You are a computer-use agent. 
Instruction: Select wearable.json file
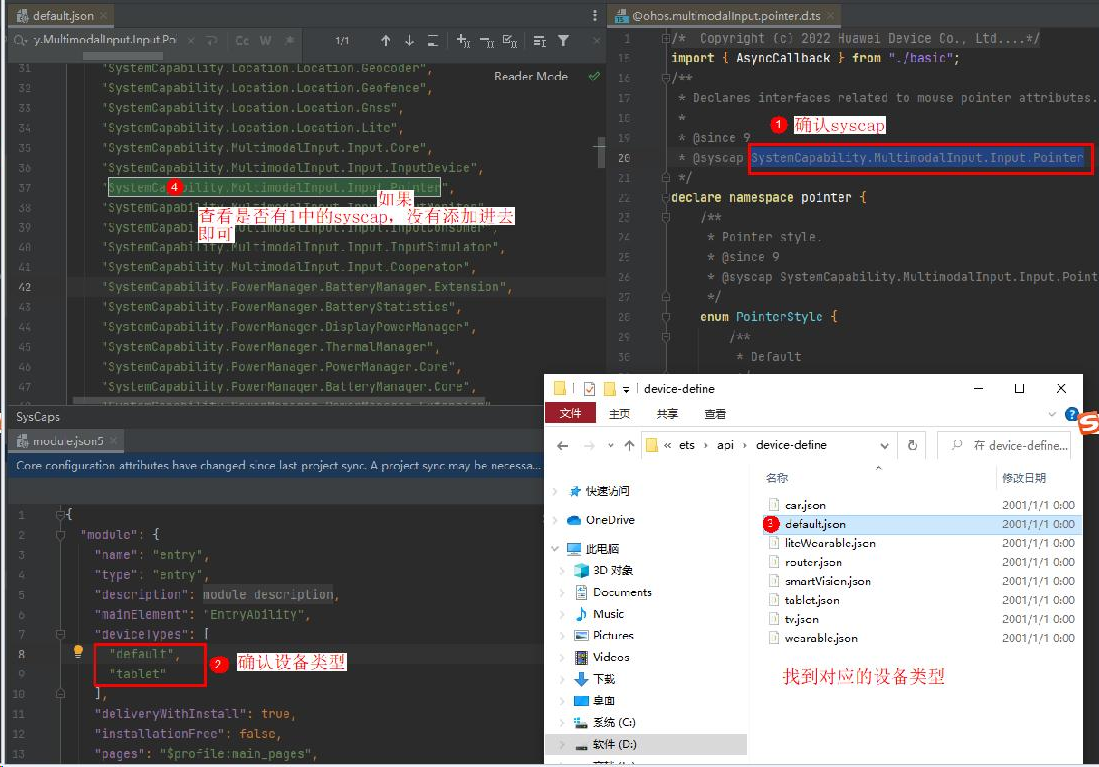(821, 637)
